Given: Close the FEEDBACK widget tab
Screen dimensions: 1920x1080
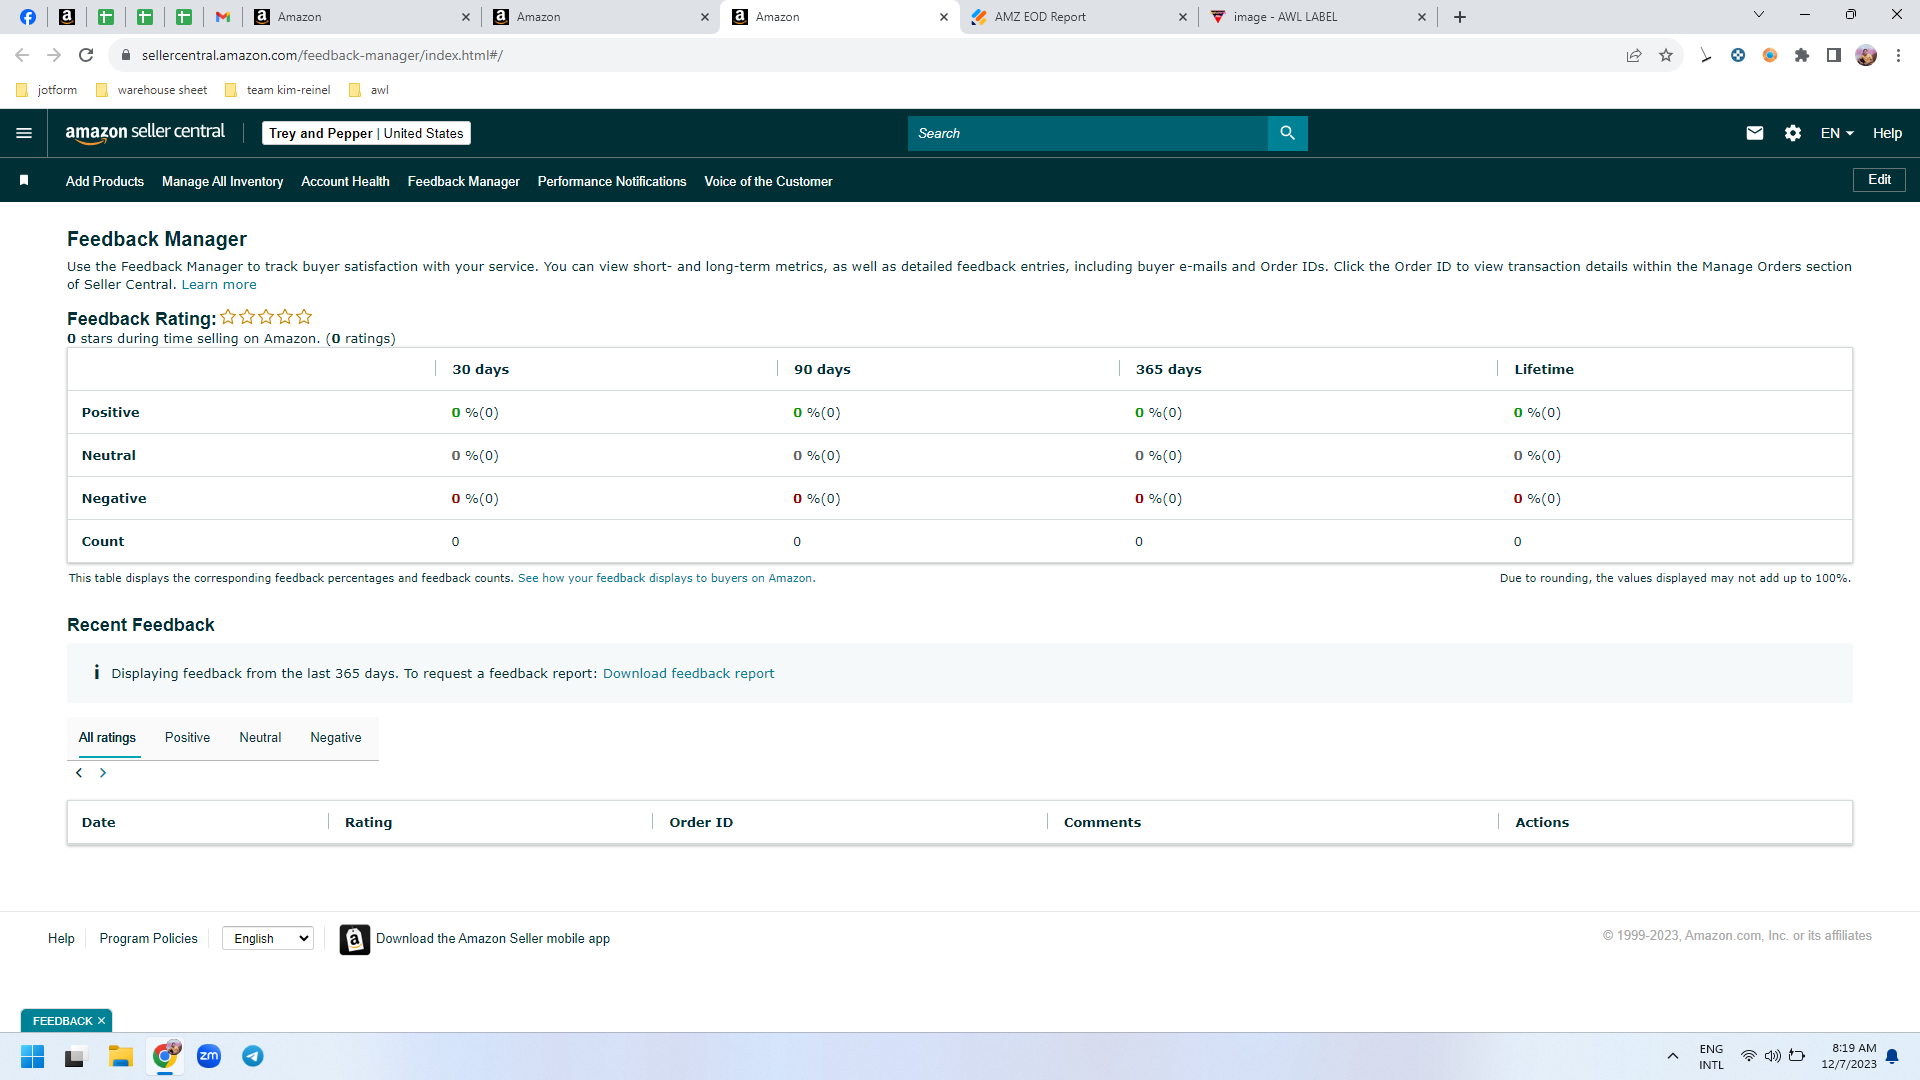Looking at the screenshot, I should click(101, 1021).
